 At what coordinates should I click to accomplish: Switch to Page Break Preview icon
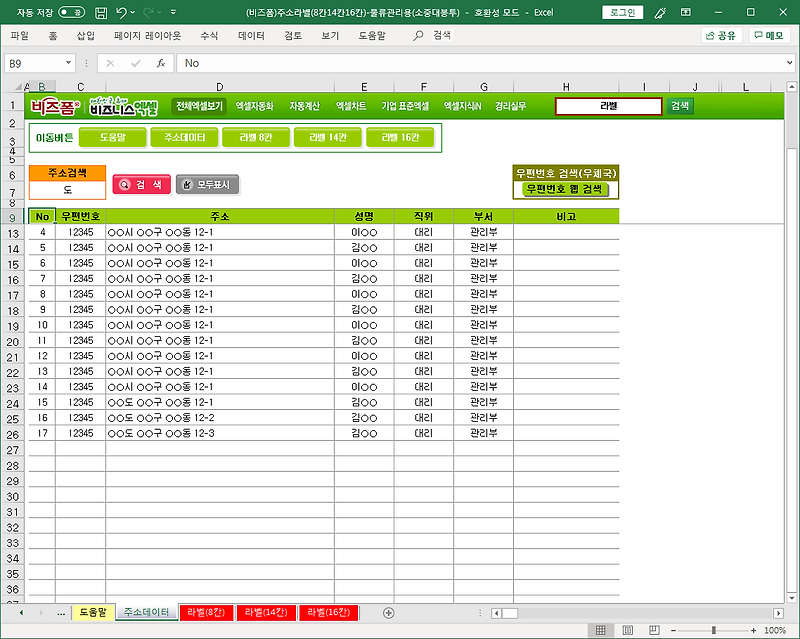pos(654,630)
